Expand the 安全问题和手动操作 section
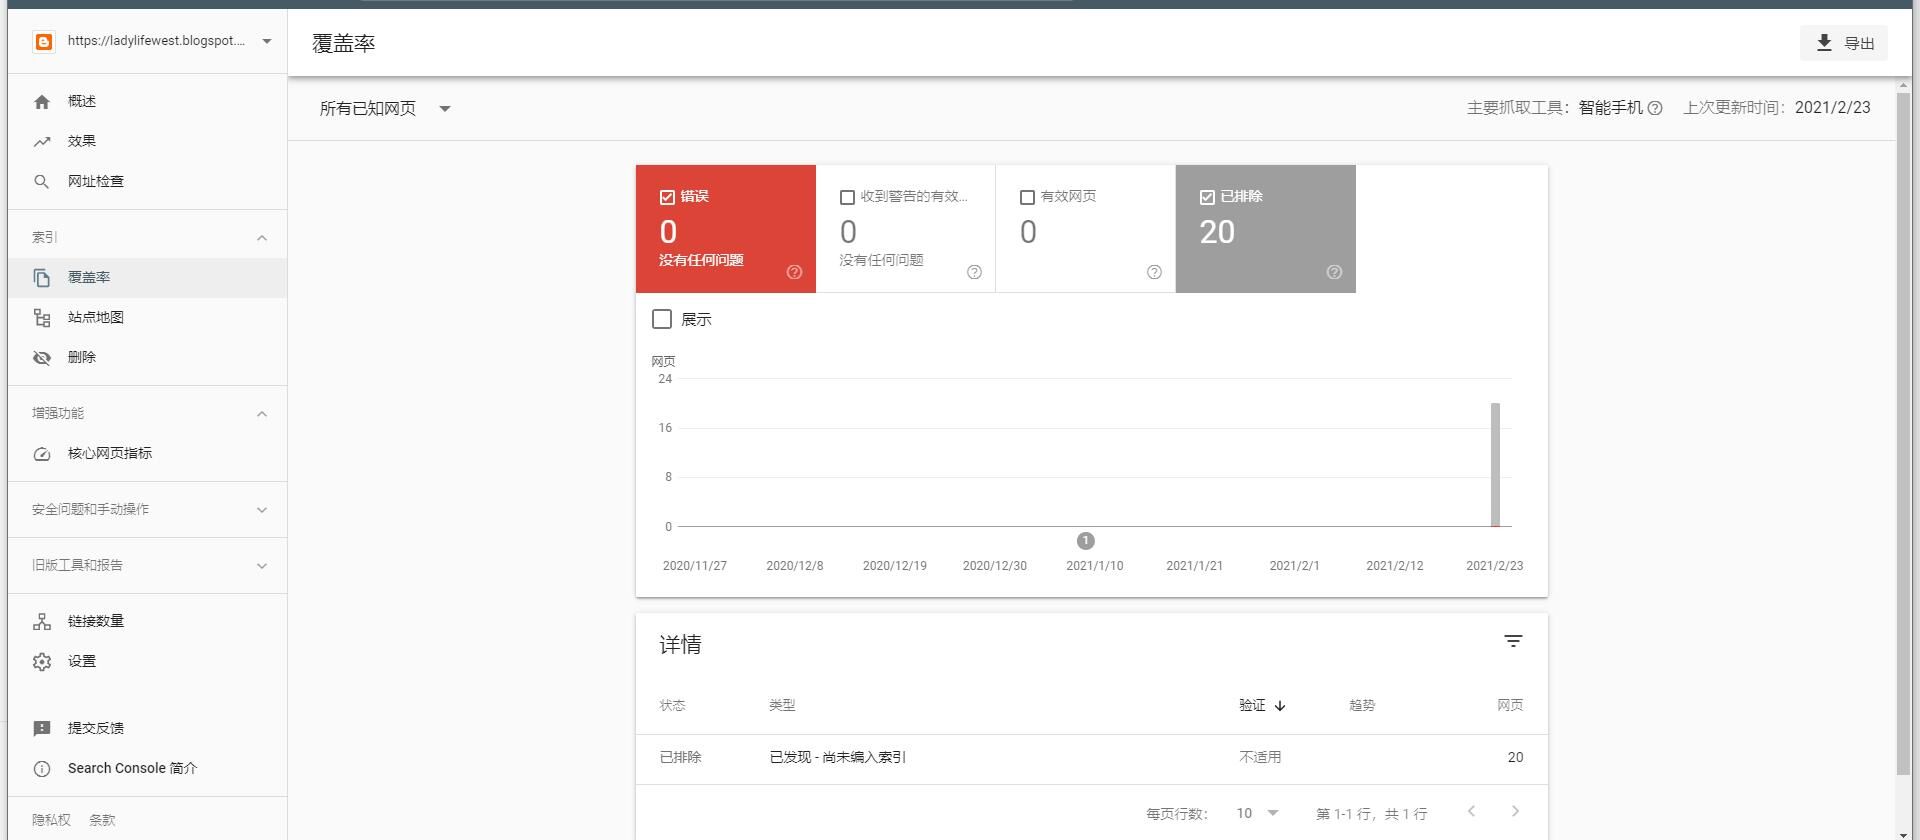1920x840 pixels. click(x=262, y=509)
